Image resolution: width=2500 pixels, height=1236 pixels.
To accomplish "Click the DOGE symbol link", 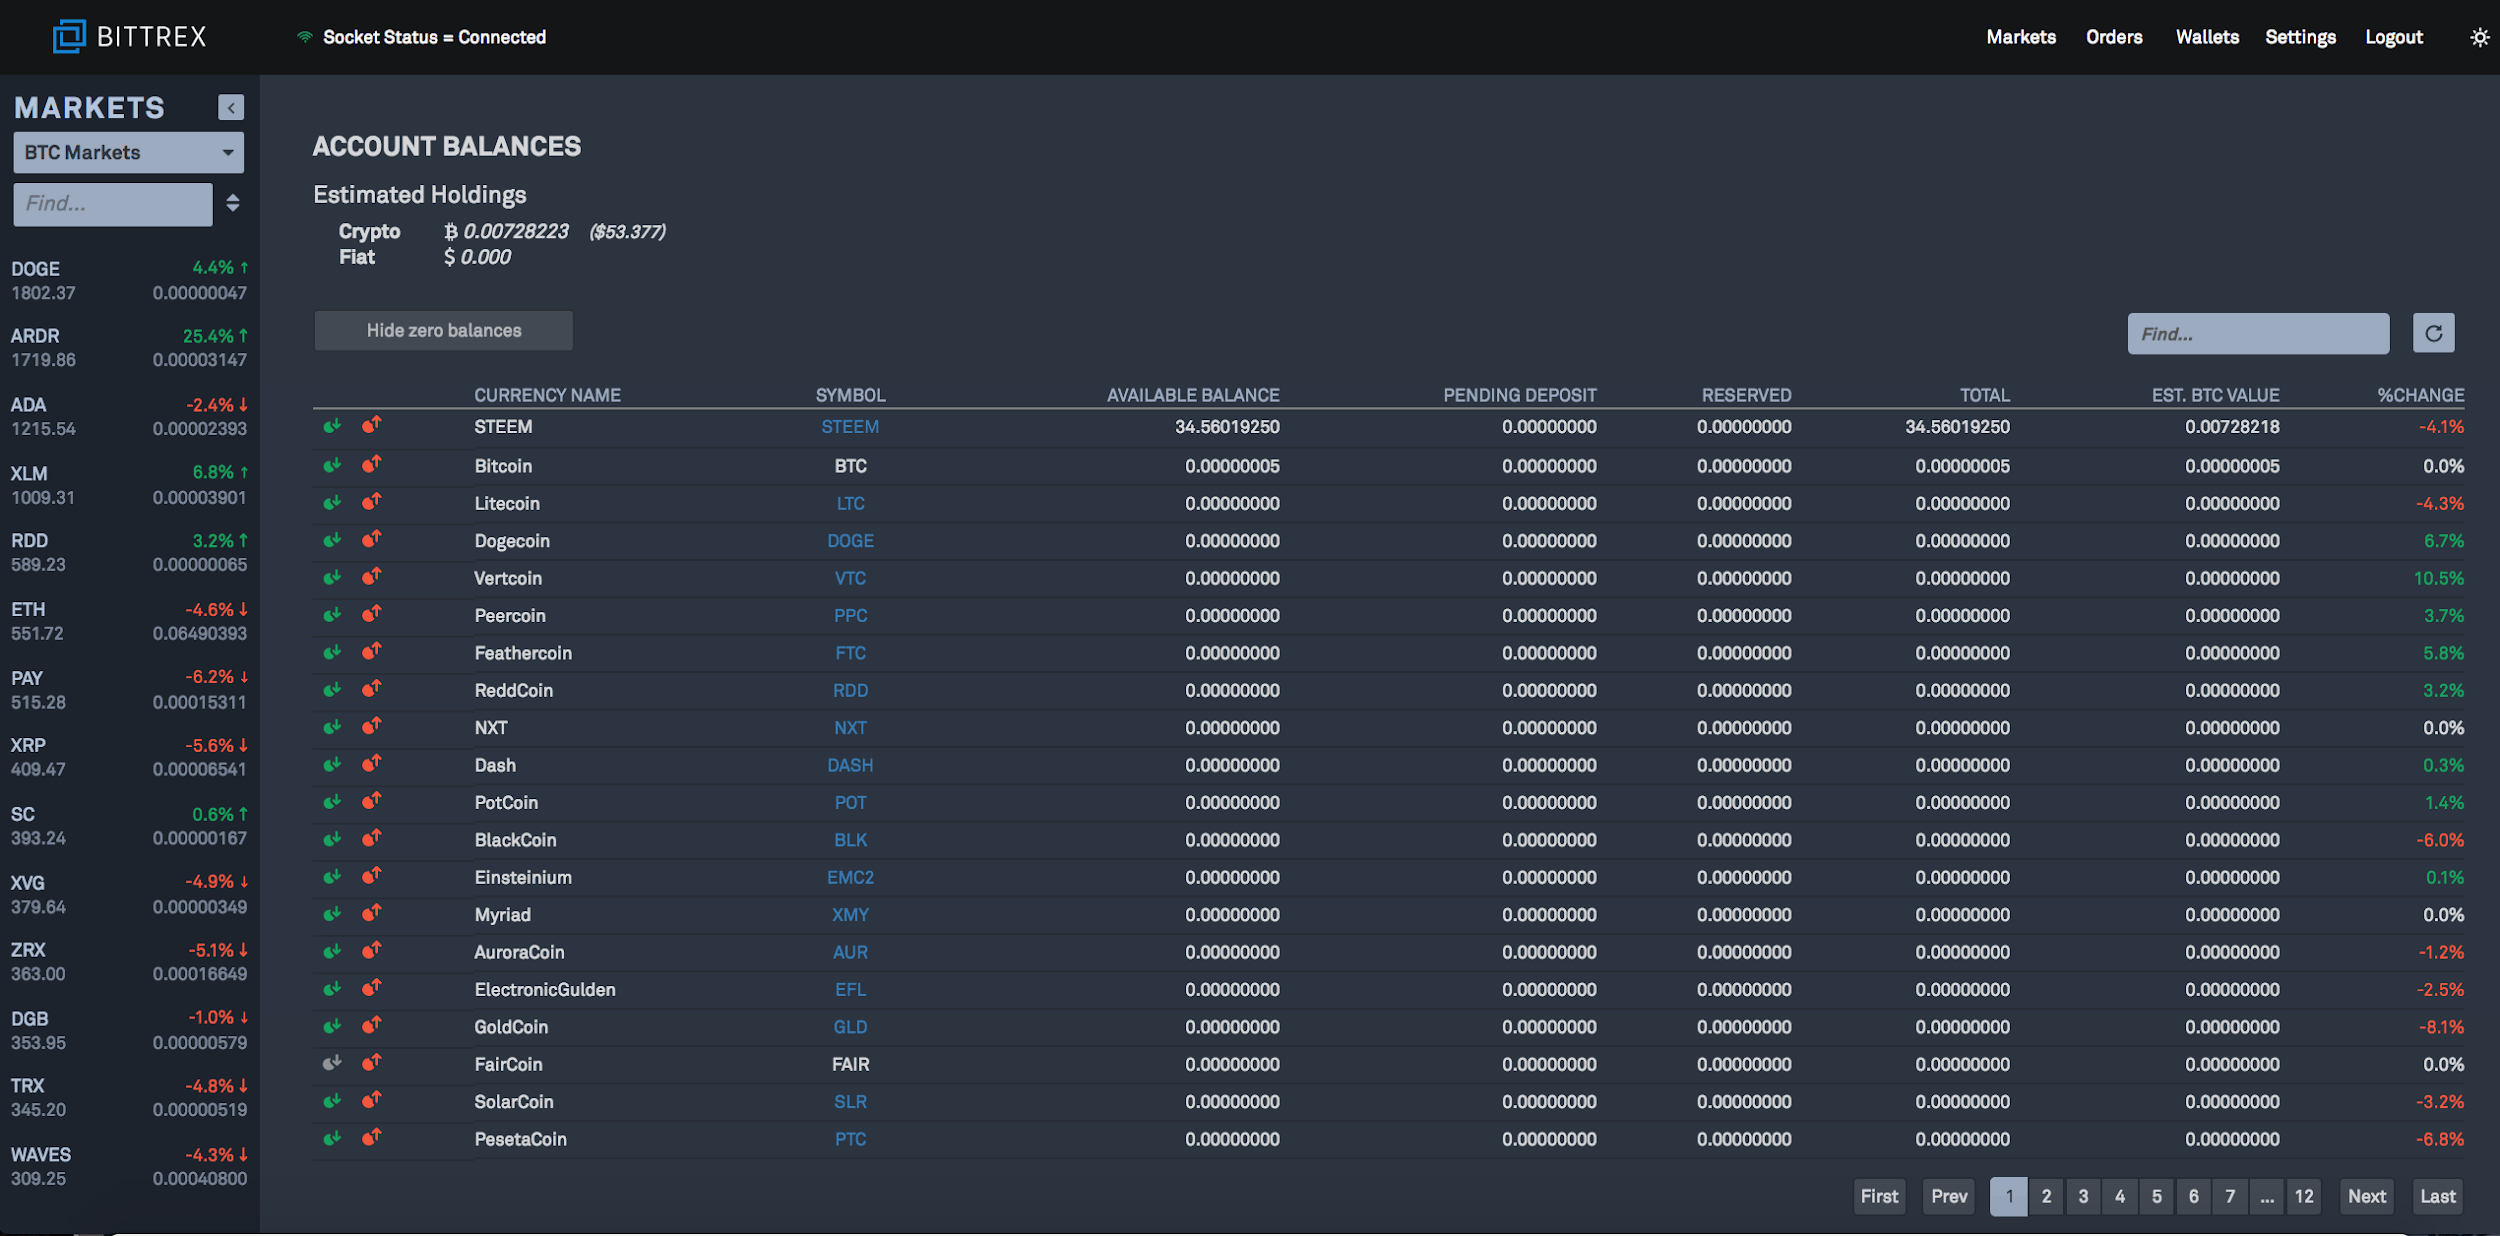I will [x=850, y=539].
